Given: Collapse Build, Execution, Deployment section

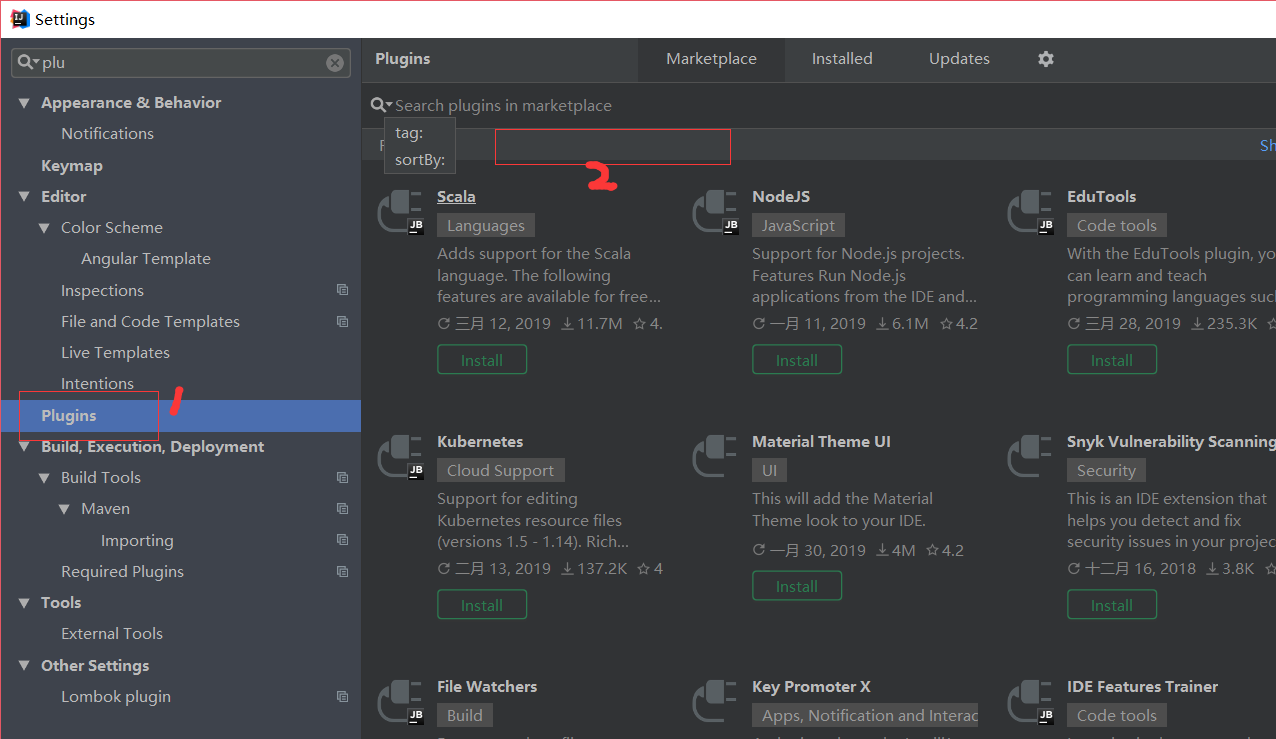Looking at the screenshot, I should (24, 447).
